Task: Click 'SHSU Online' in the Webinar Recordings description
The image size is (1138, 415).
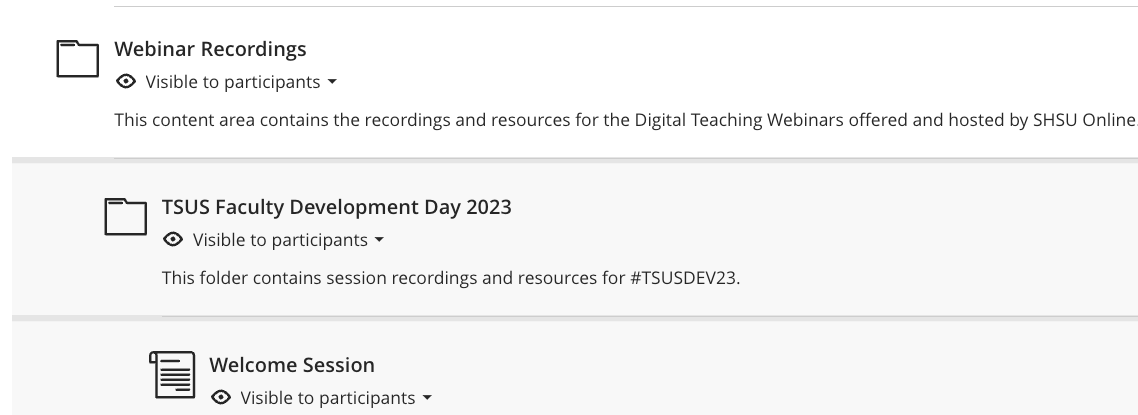Action: [x=1084, y=120]
